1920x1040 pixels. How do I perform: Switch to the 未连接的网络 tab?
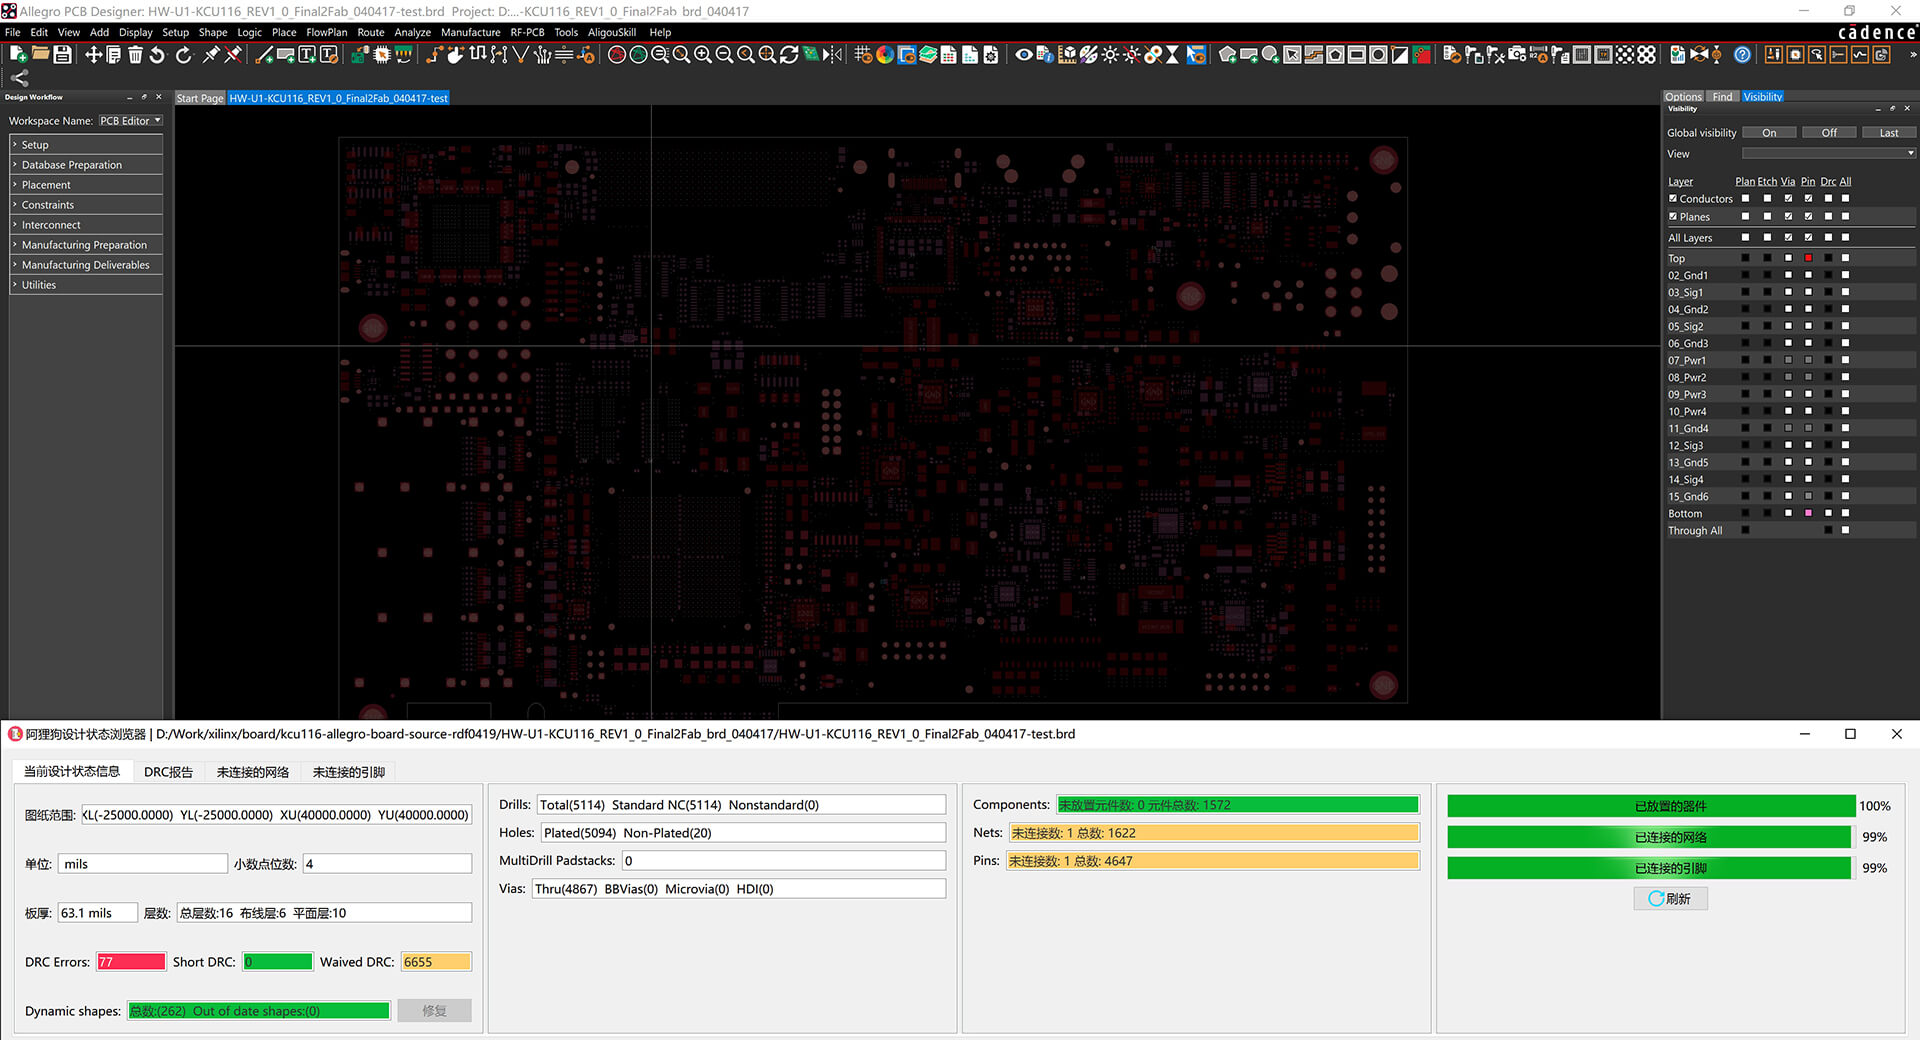click(252, 772)
